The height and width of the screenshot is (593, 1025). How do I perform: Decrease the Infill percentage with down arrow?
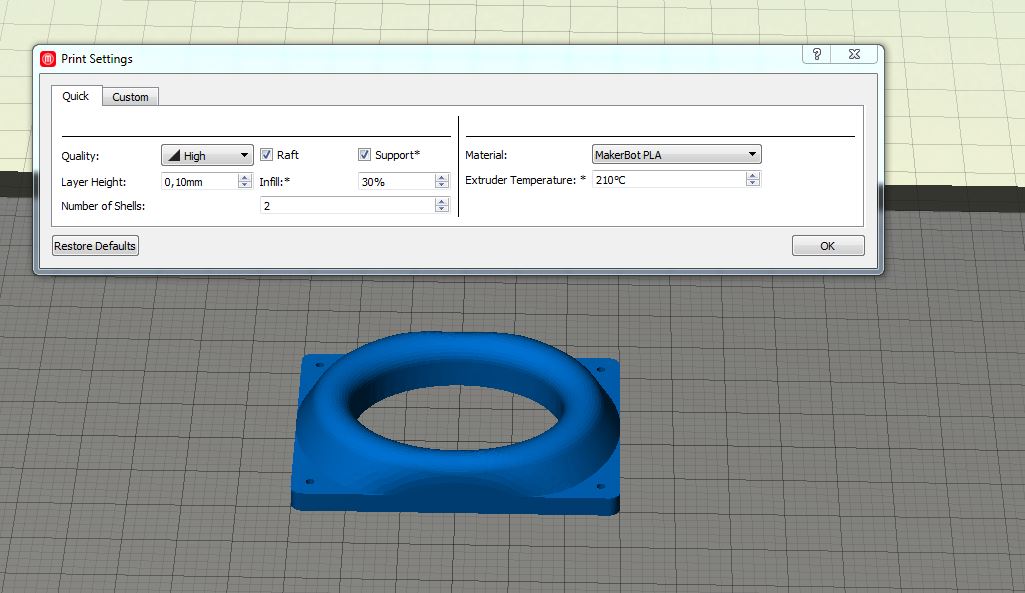point(442,185)
